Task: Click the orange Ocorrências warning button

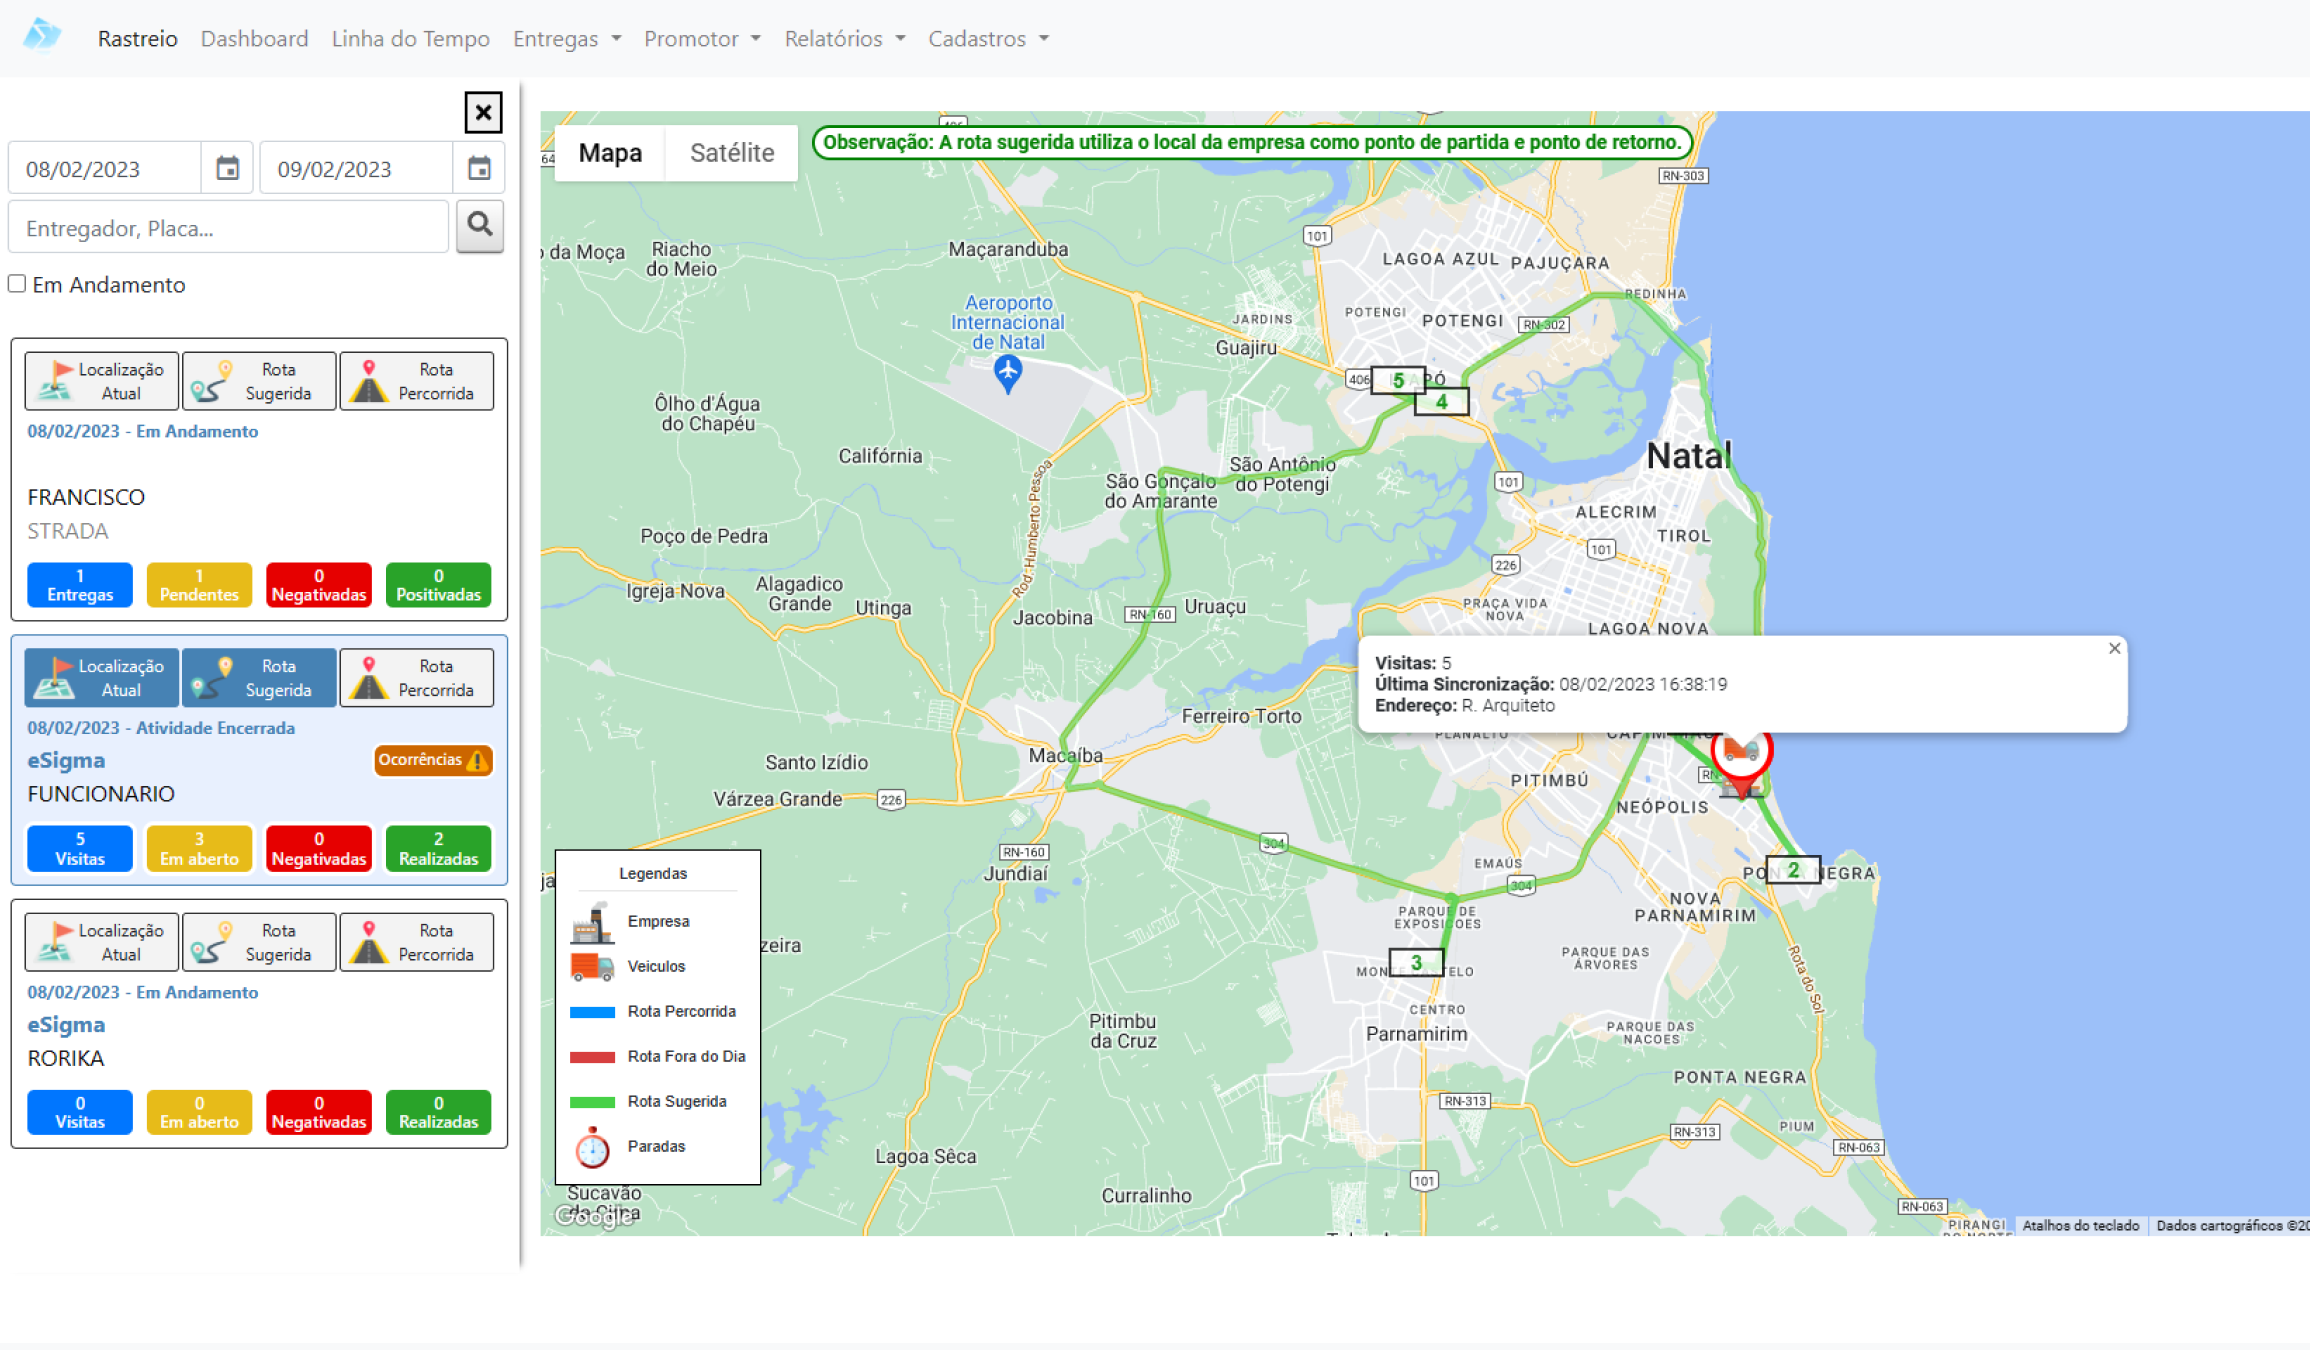Action: tap(433, 760)
